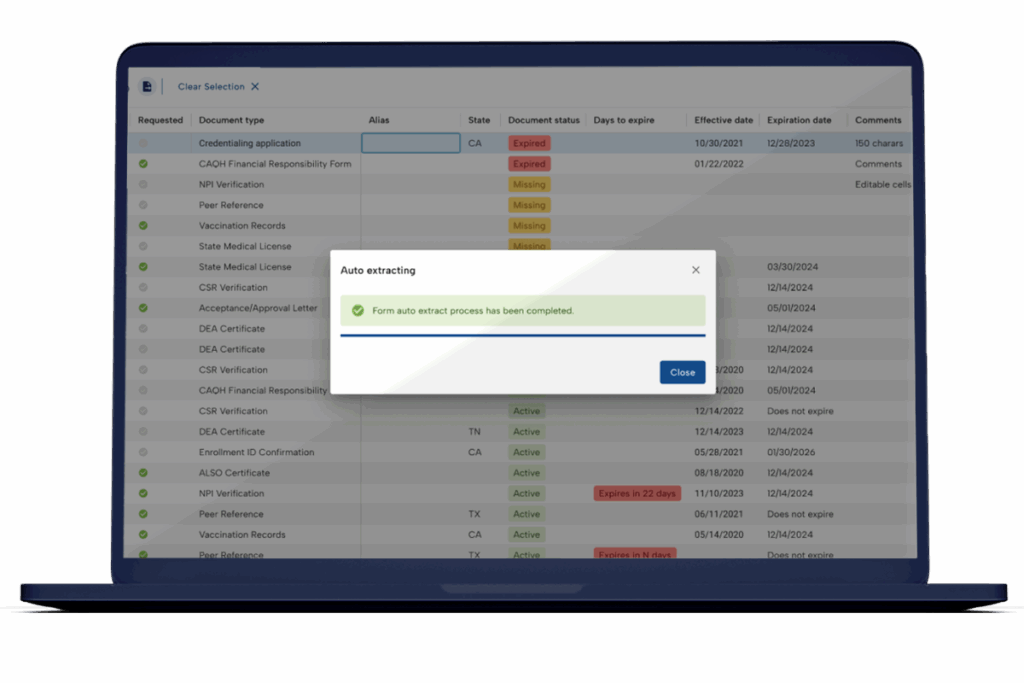The height and width of the screenshot is (683, 1024).
Task: Select Enrollment ID Confirmation row text
Action: point(256,452)
